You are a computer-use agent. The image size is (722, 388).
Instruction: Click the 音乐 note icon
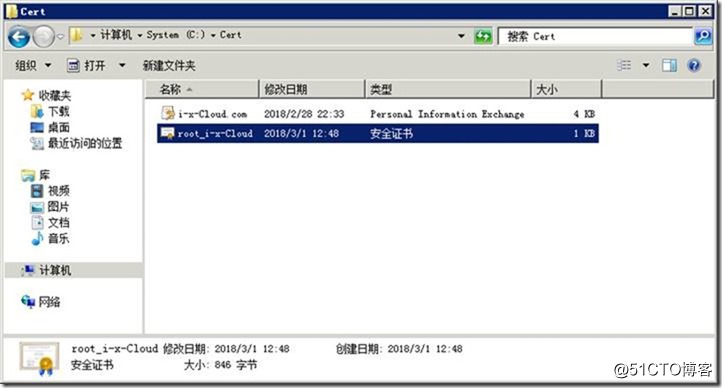pyautogui.click(x=37, y=238)
